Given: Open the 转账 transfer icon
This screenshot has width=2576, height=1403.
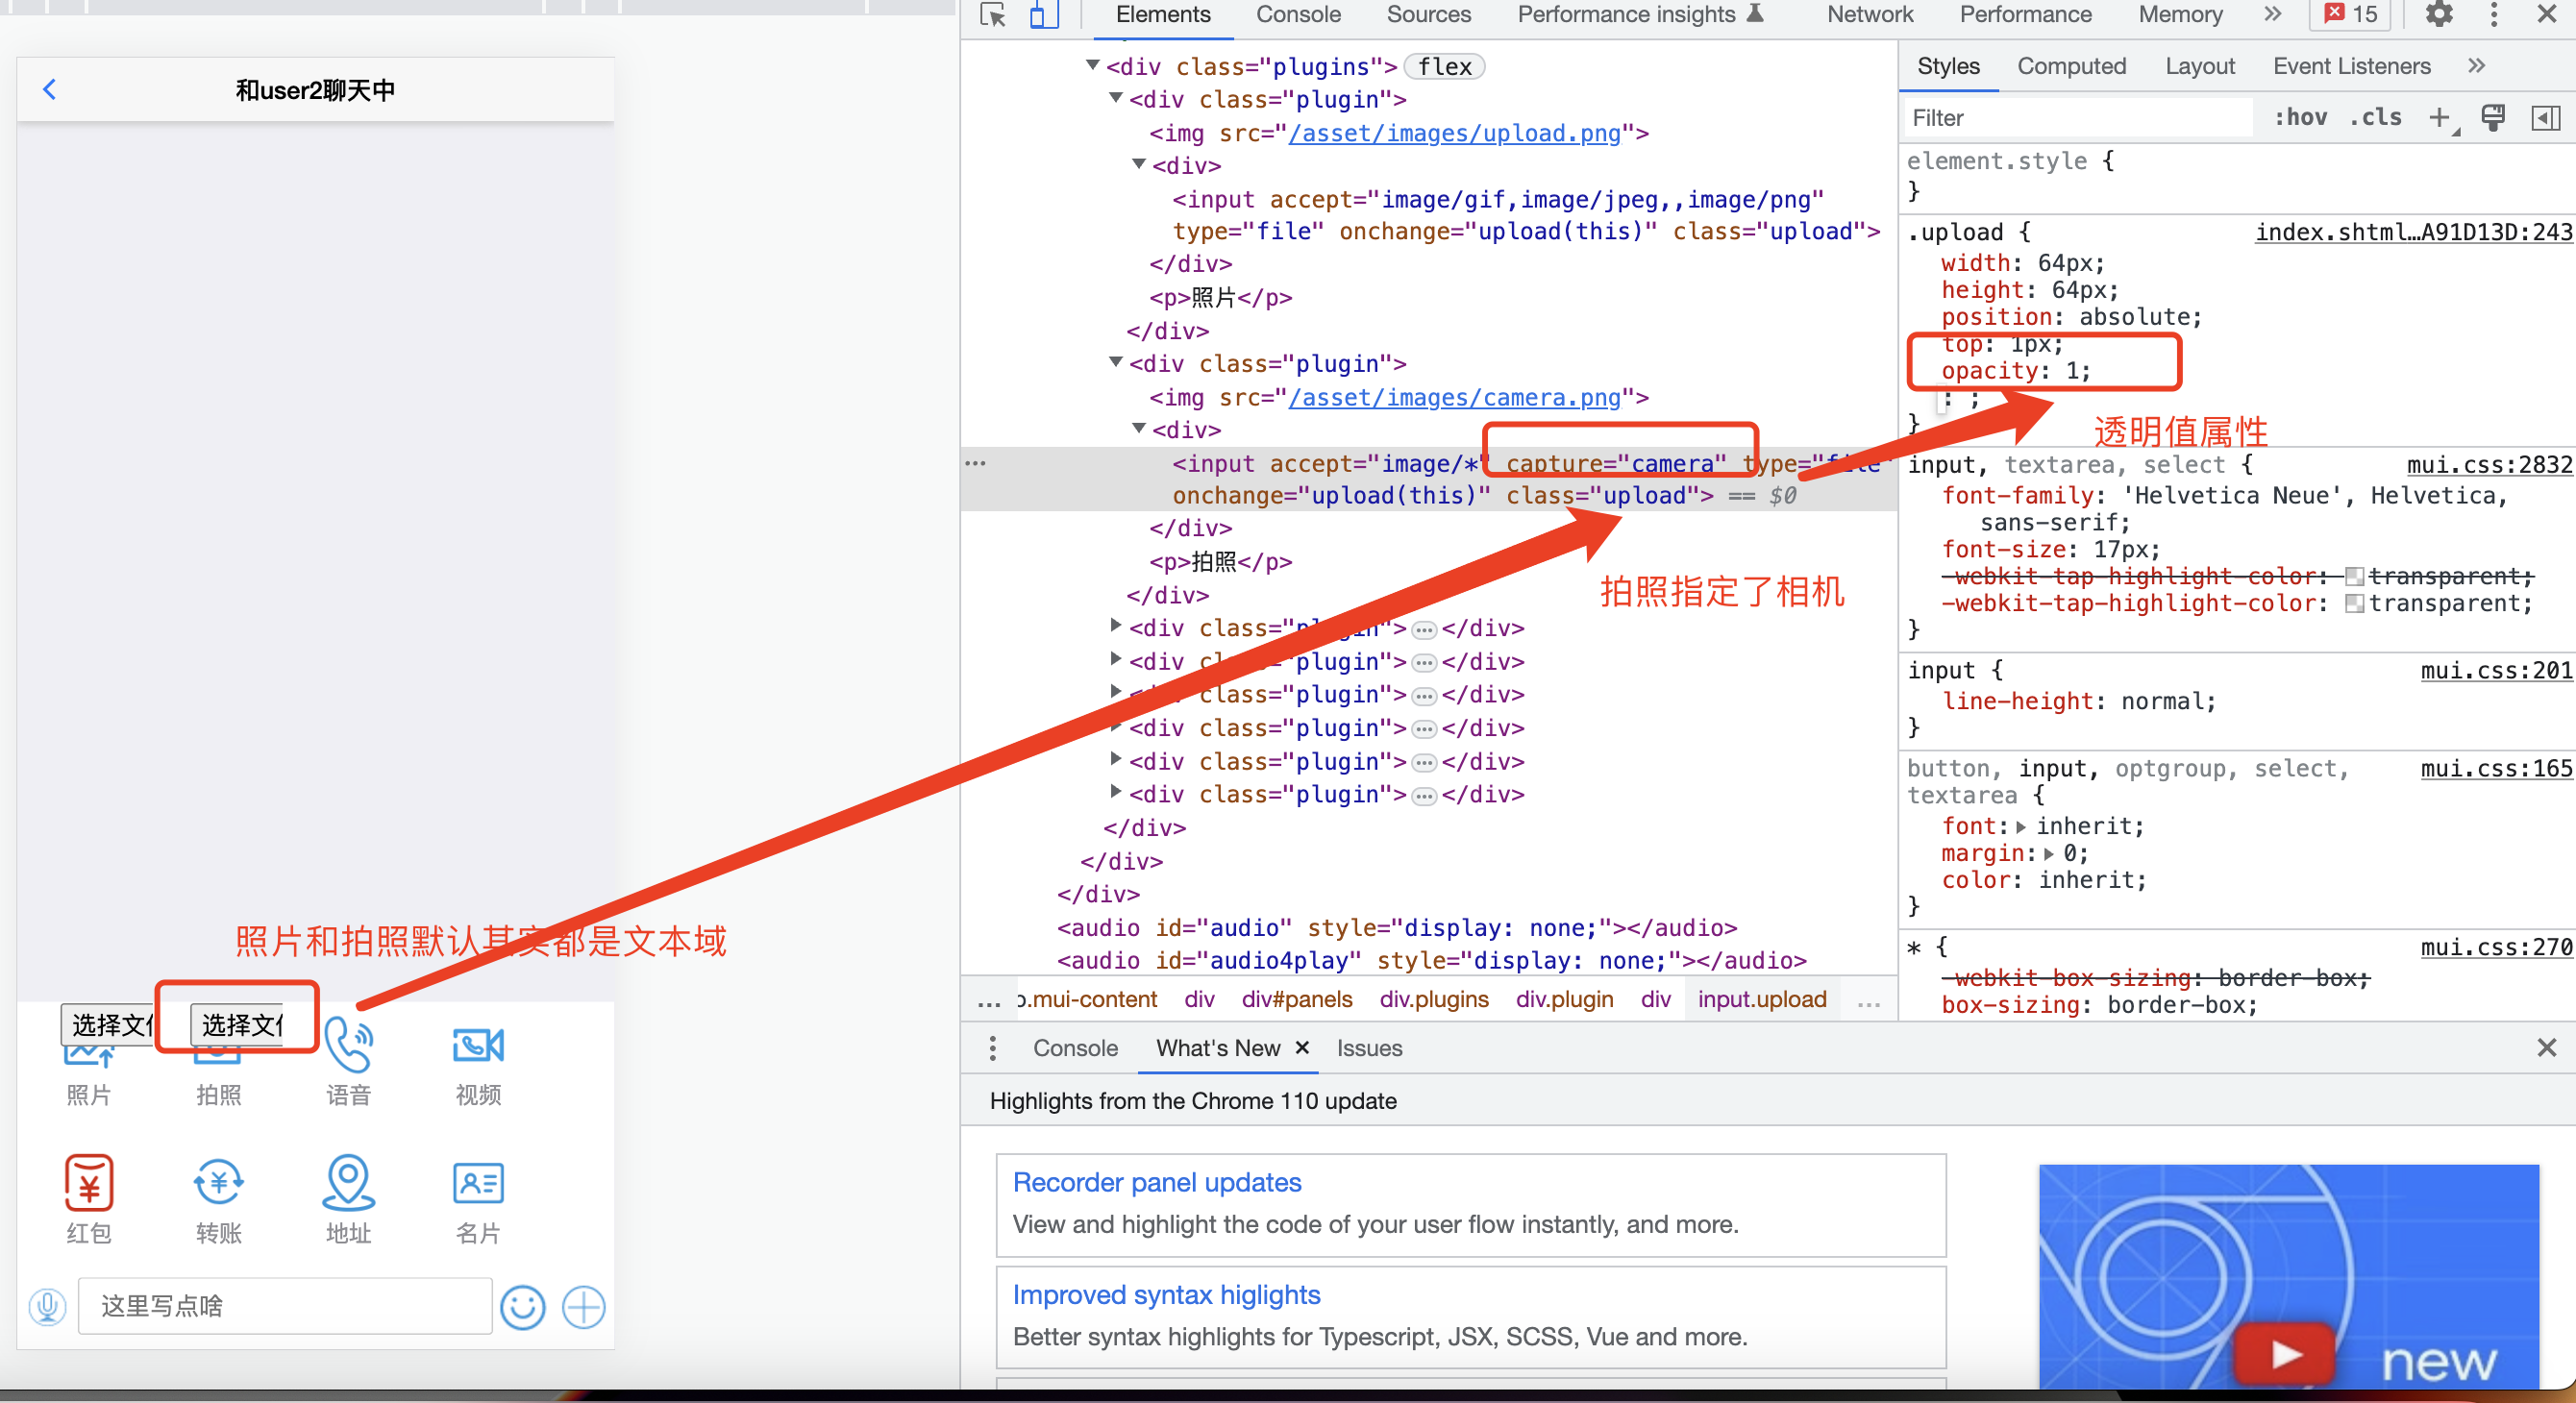Looking at the screenshot, I should point(219,1183).
